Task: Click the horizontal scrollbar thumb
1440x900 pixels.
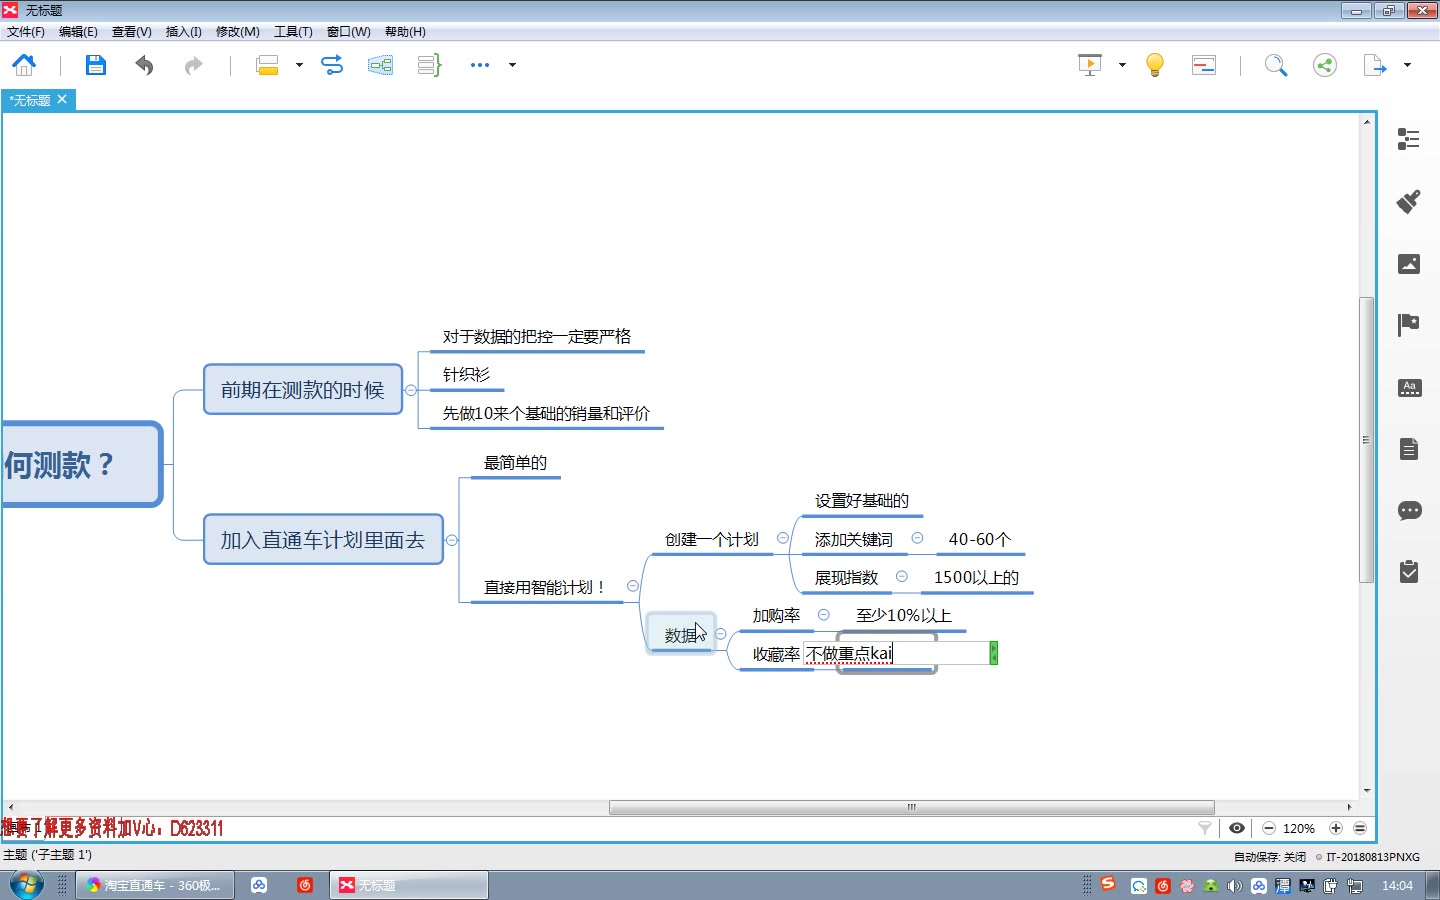Action: [x=912, y=807]
